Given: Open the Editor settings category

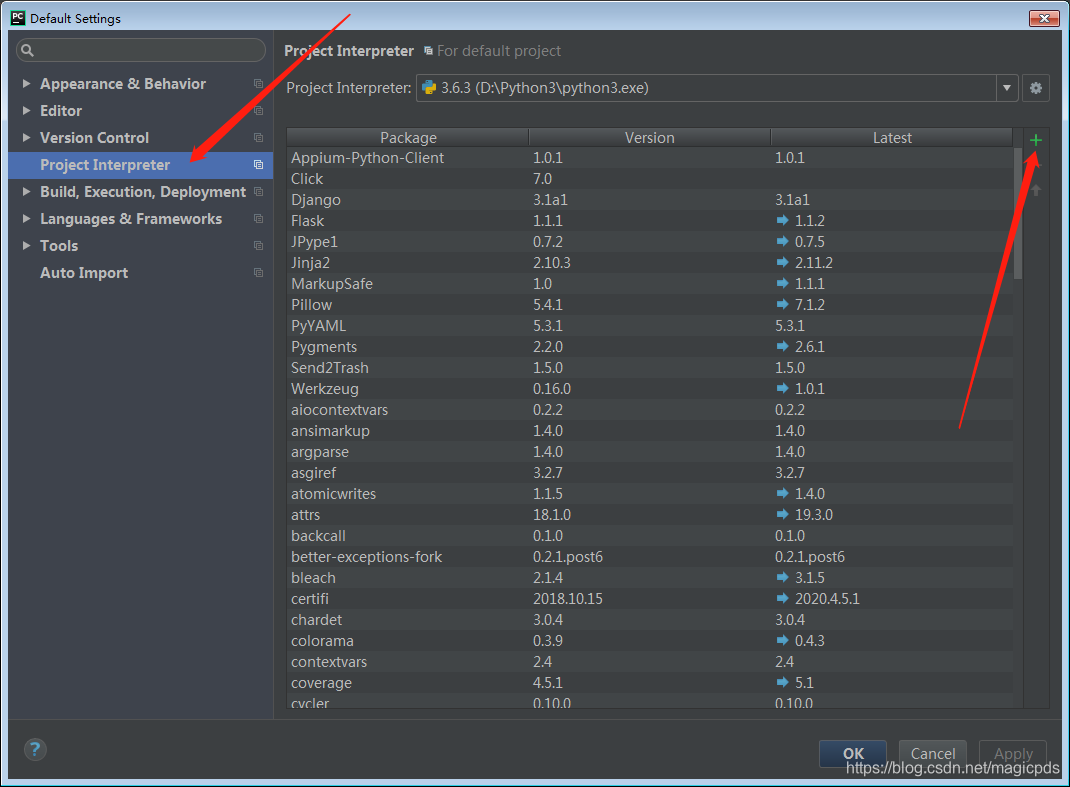Looking at the screenshot, I should (61, 111).
